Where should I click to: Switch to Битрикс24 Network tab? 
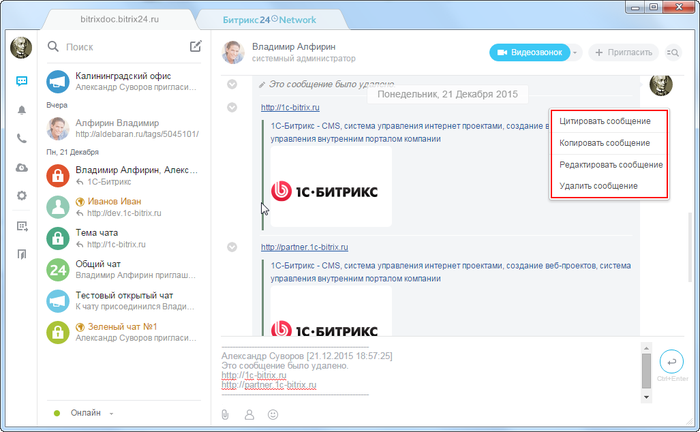269,20
